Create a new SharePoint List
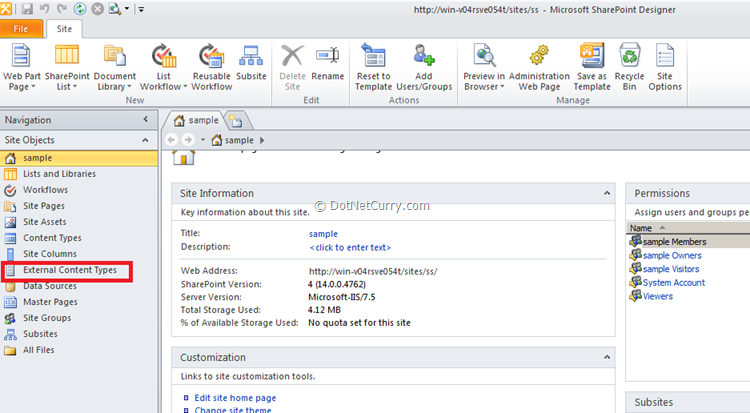The height and width of the screenshot is (413, 750). tap(67, 67)
